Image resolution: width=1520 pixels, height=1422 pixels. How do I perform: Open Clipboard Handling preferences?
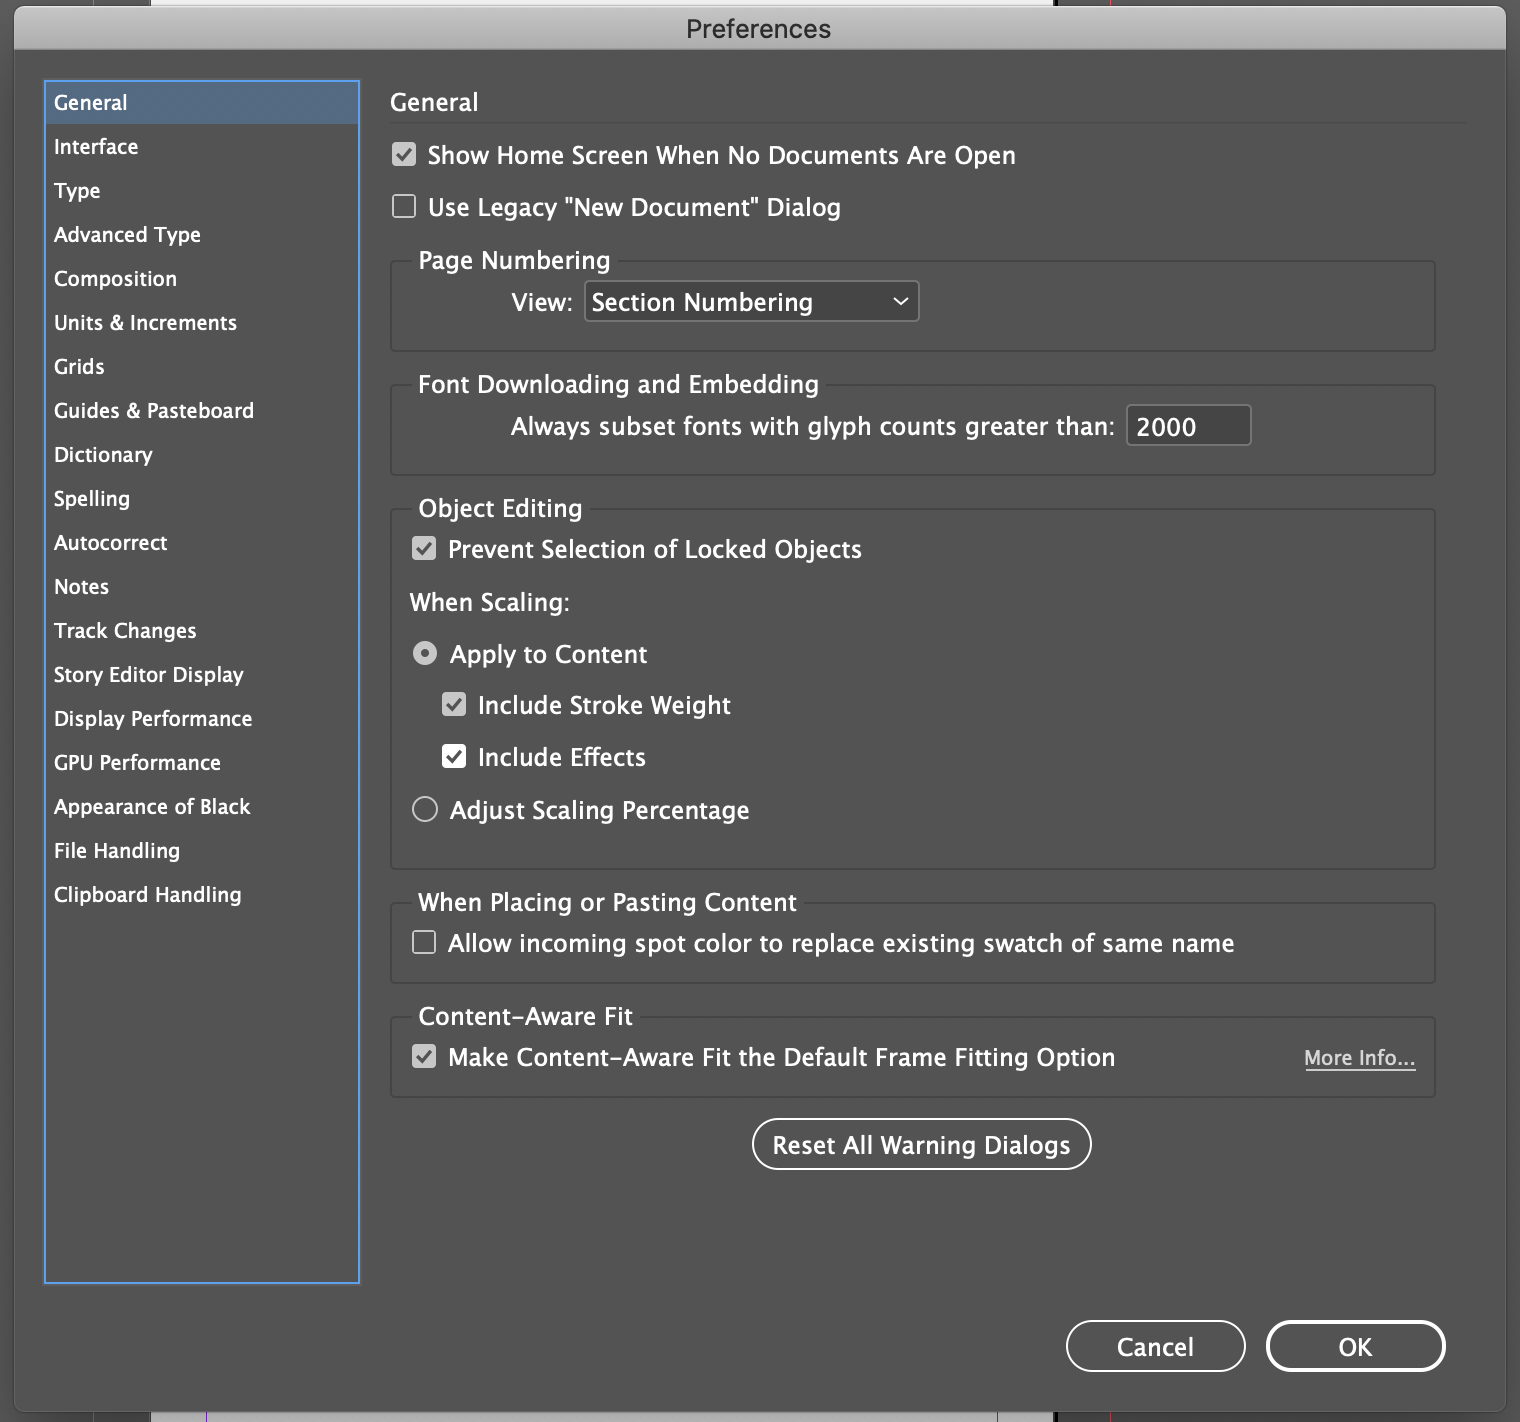tap(147, 894)
